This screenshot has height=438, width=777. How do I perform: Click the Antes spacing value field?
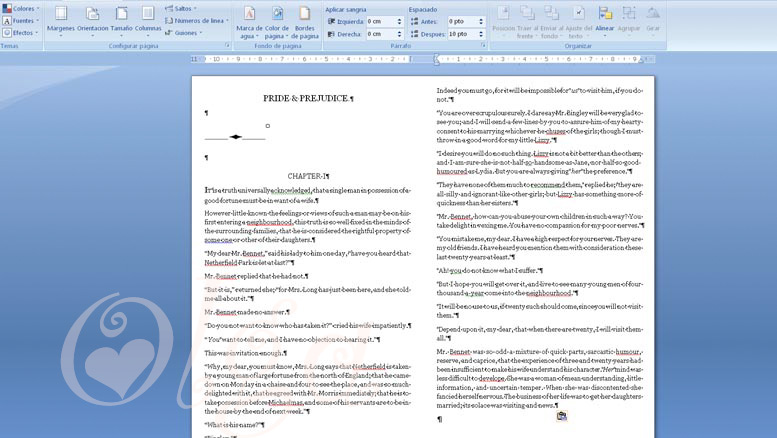click(x=462, y=21)
